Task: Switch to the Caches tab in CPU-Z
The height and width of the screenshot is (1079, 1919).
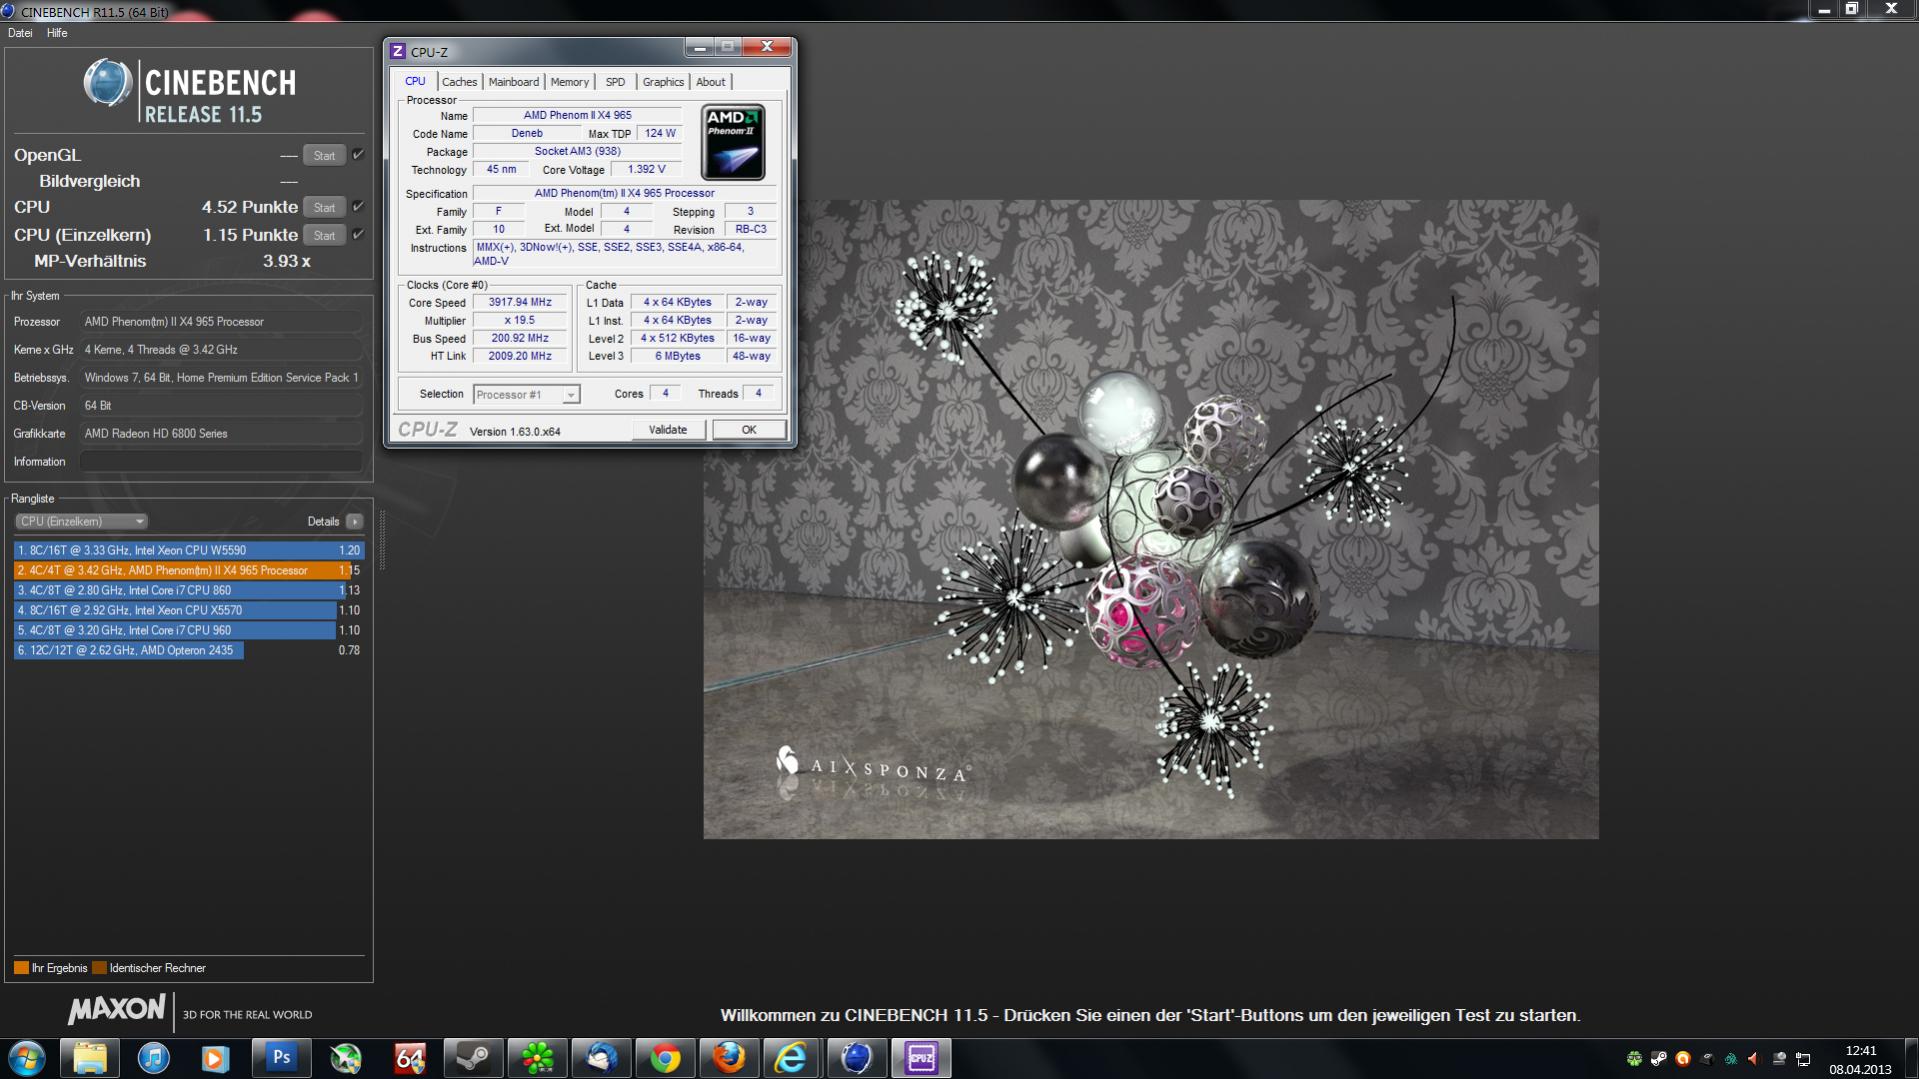Action: pos(459,82)
